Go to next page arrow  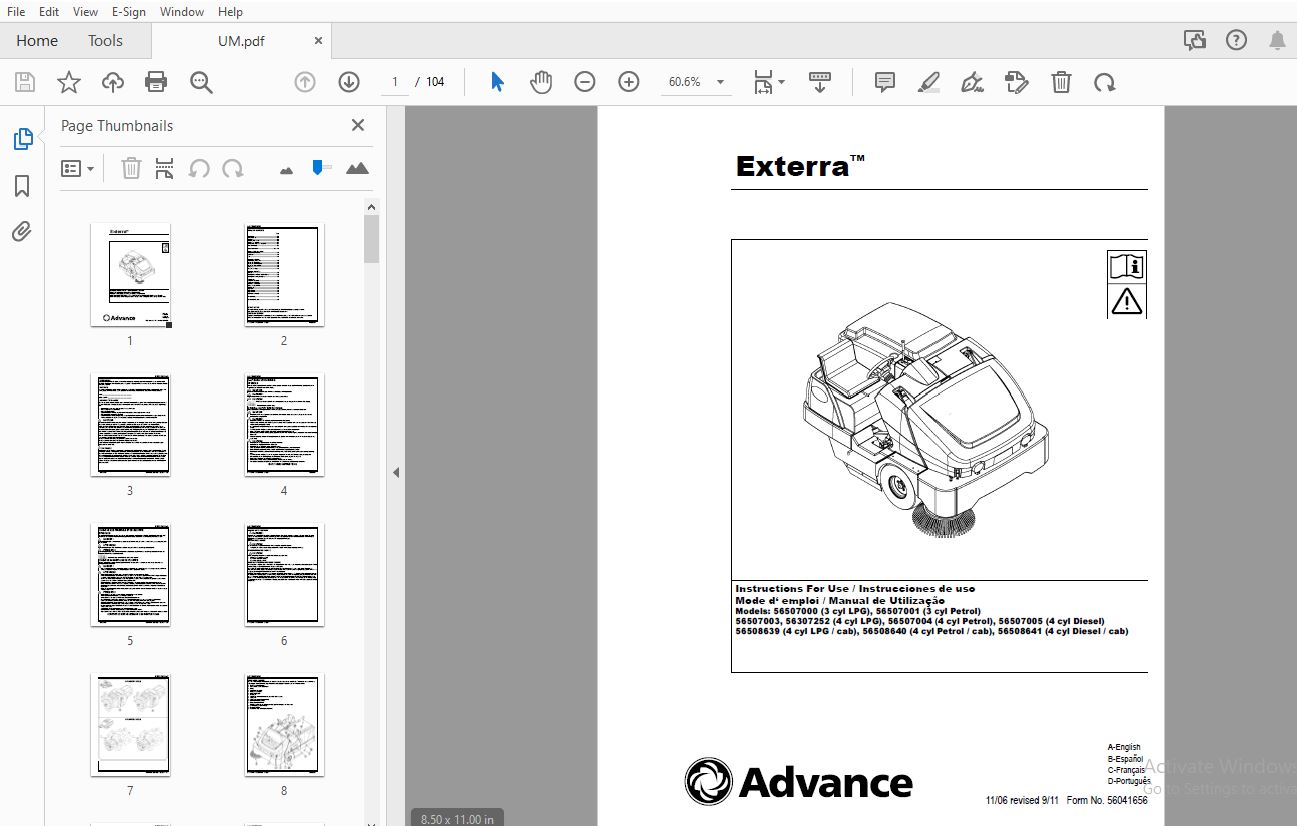pos(349,82)
